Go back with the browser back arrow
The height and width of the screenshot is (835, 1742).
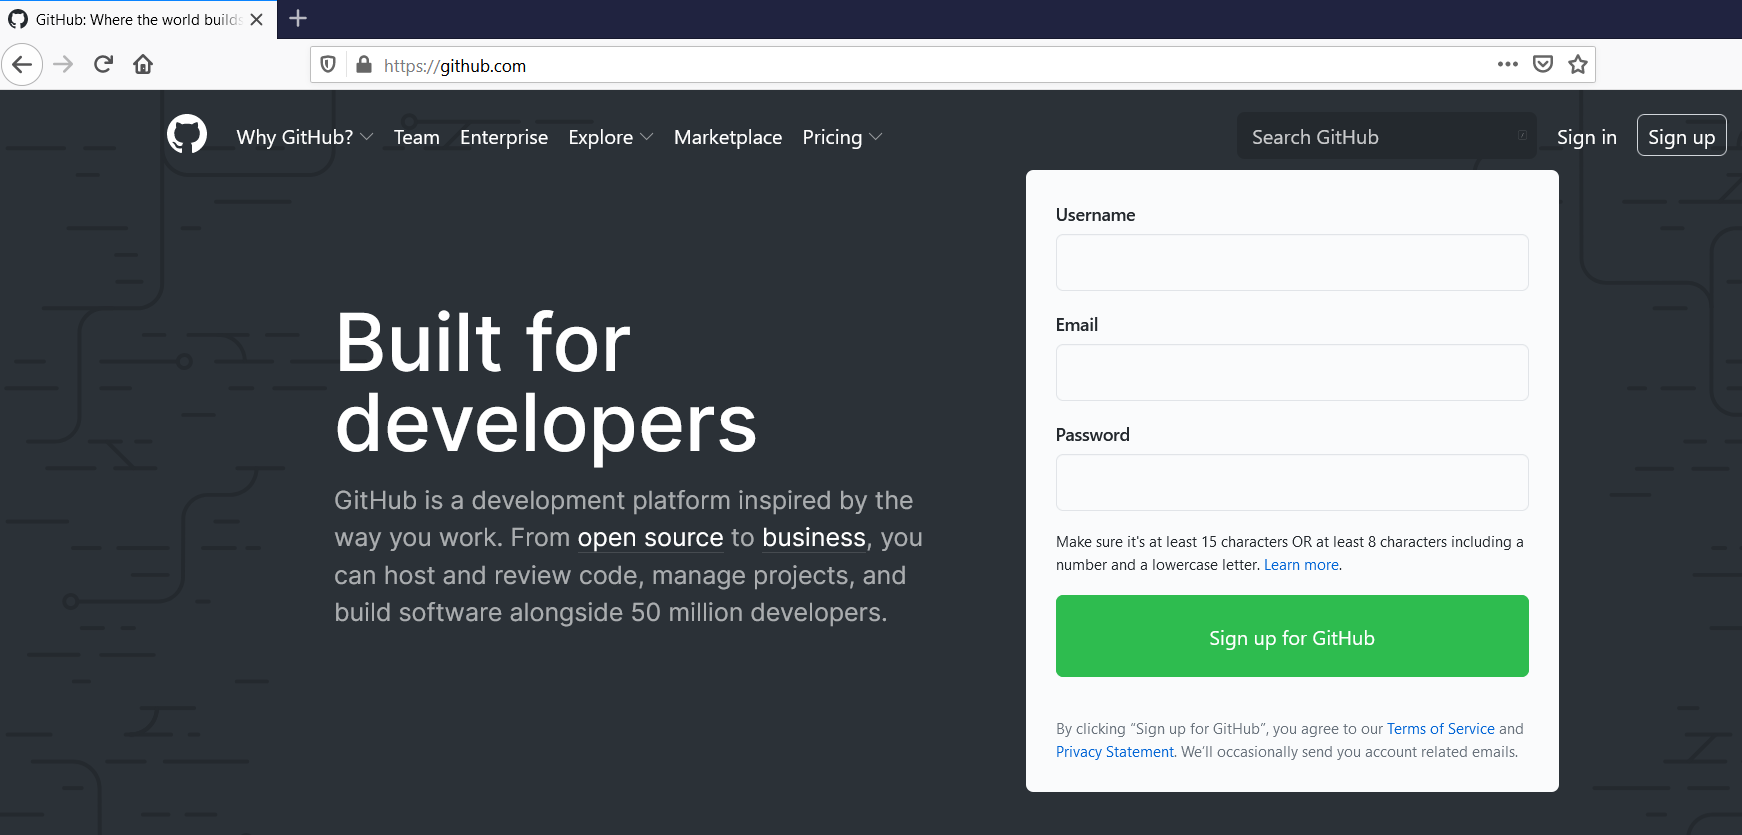(22, 65)
